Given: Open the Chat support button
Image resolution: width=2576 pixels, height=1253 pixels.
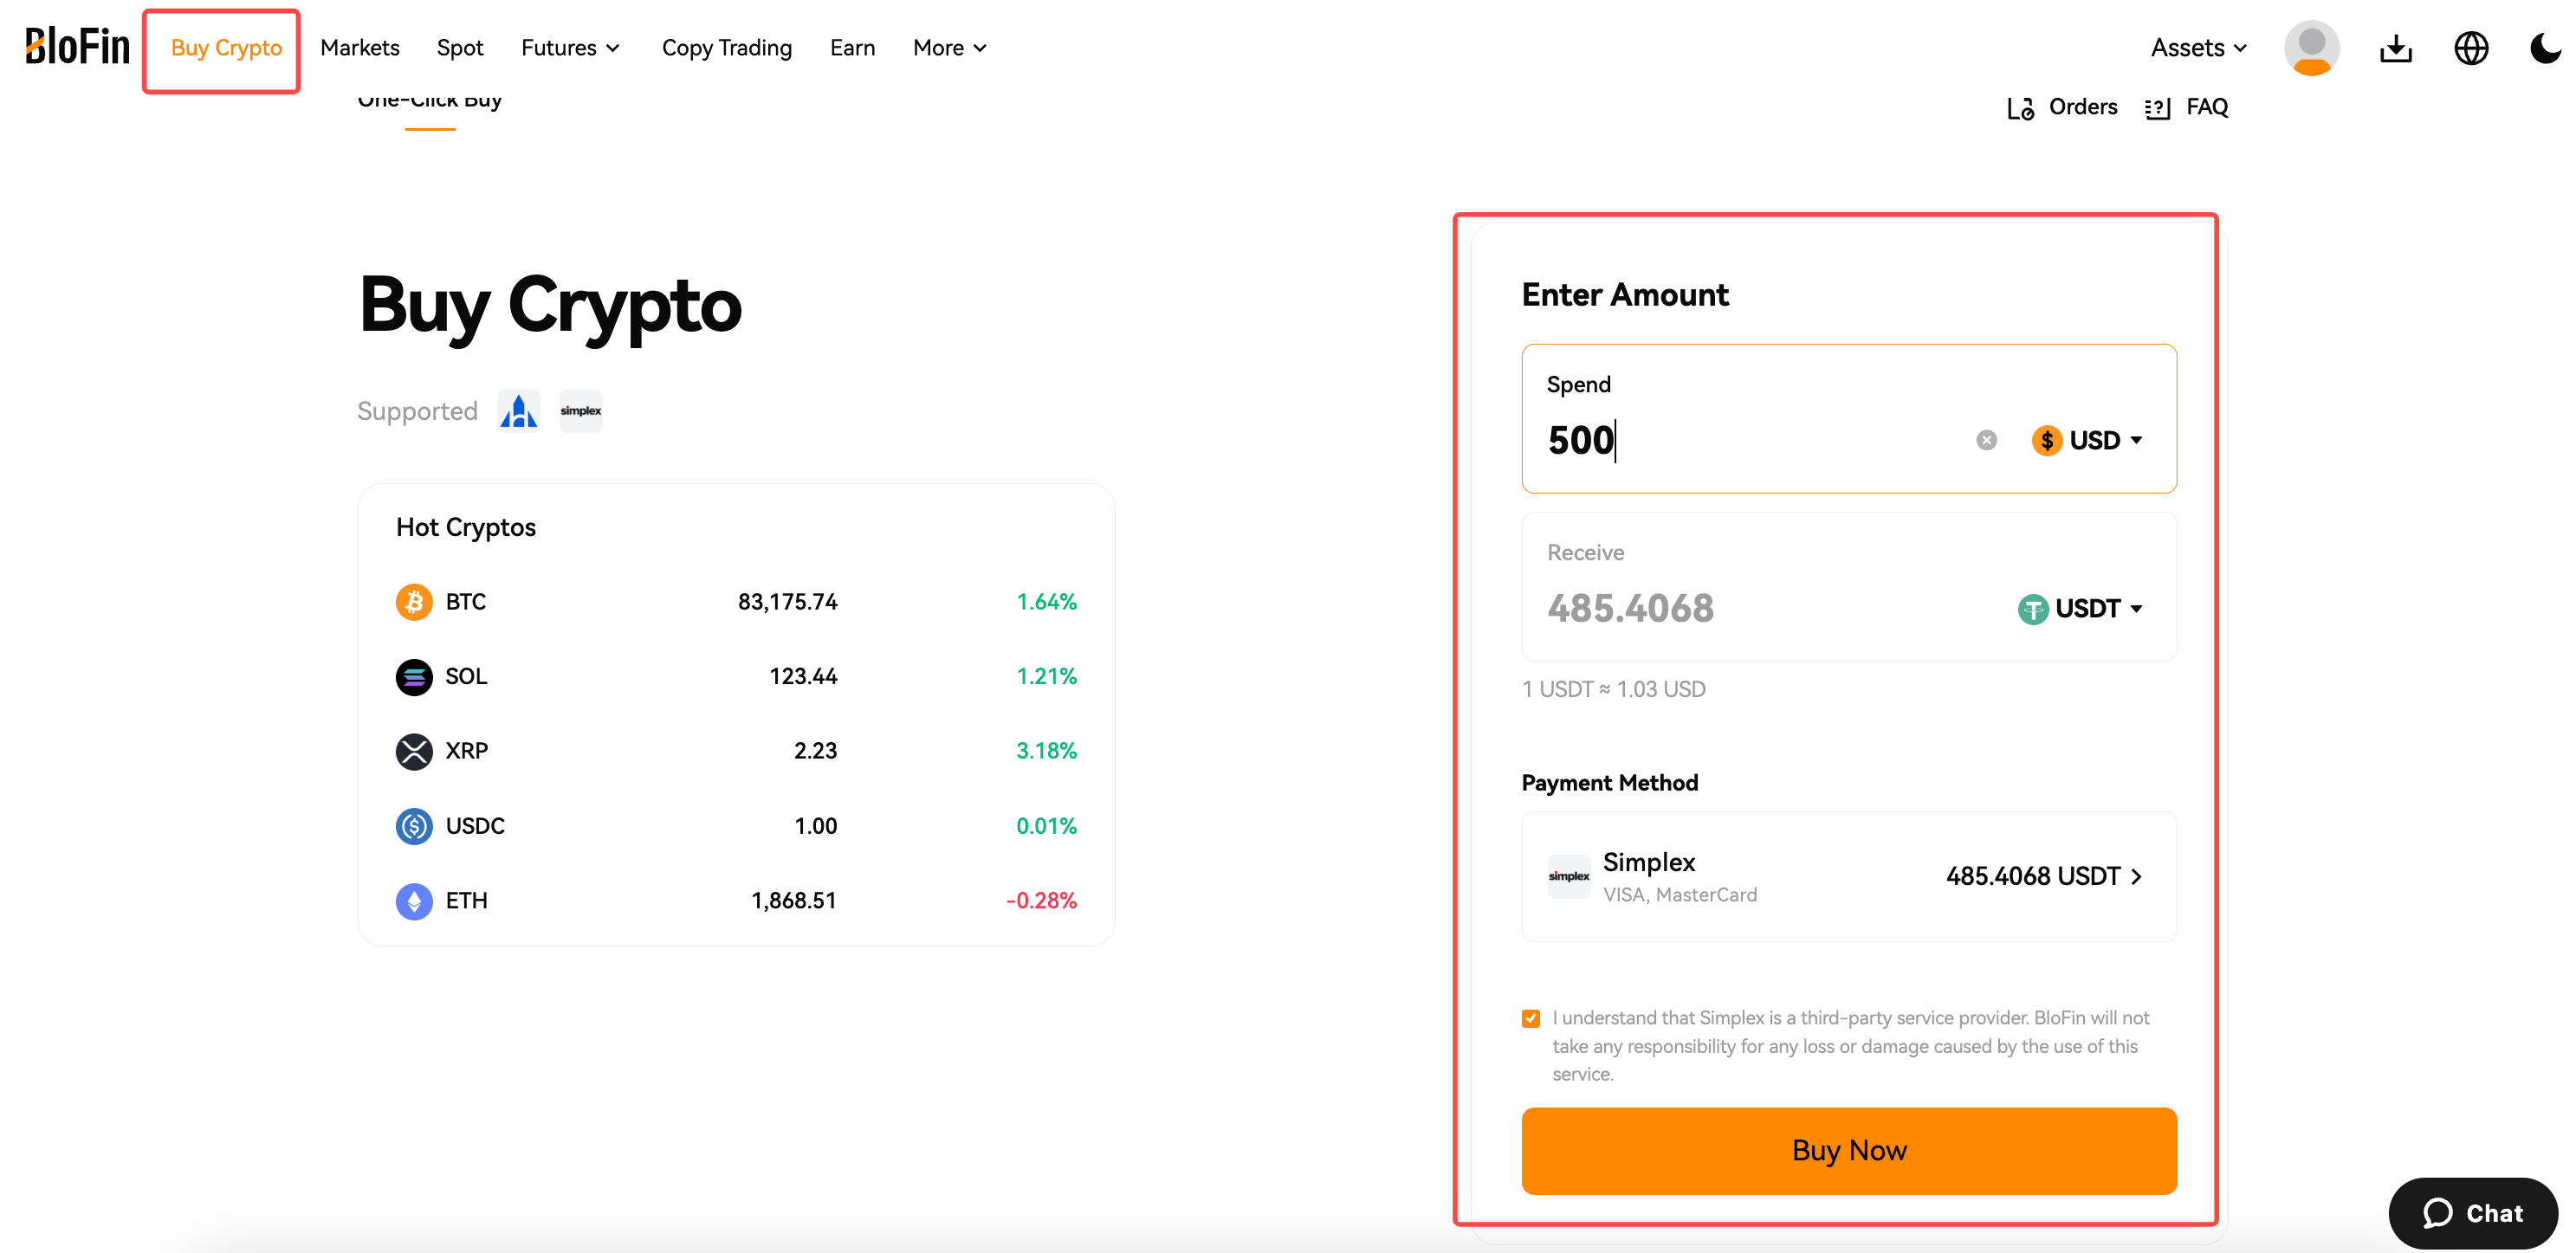Looking at the screenshot, I should (x=2473, y=1213).
